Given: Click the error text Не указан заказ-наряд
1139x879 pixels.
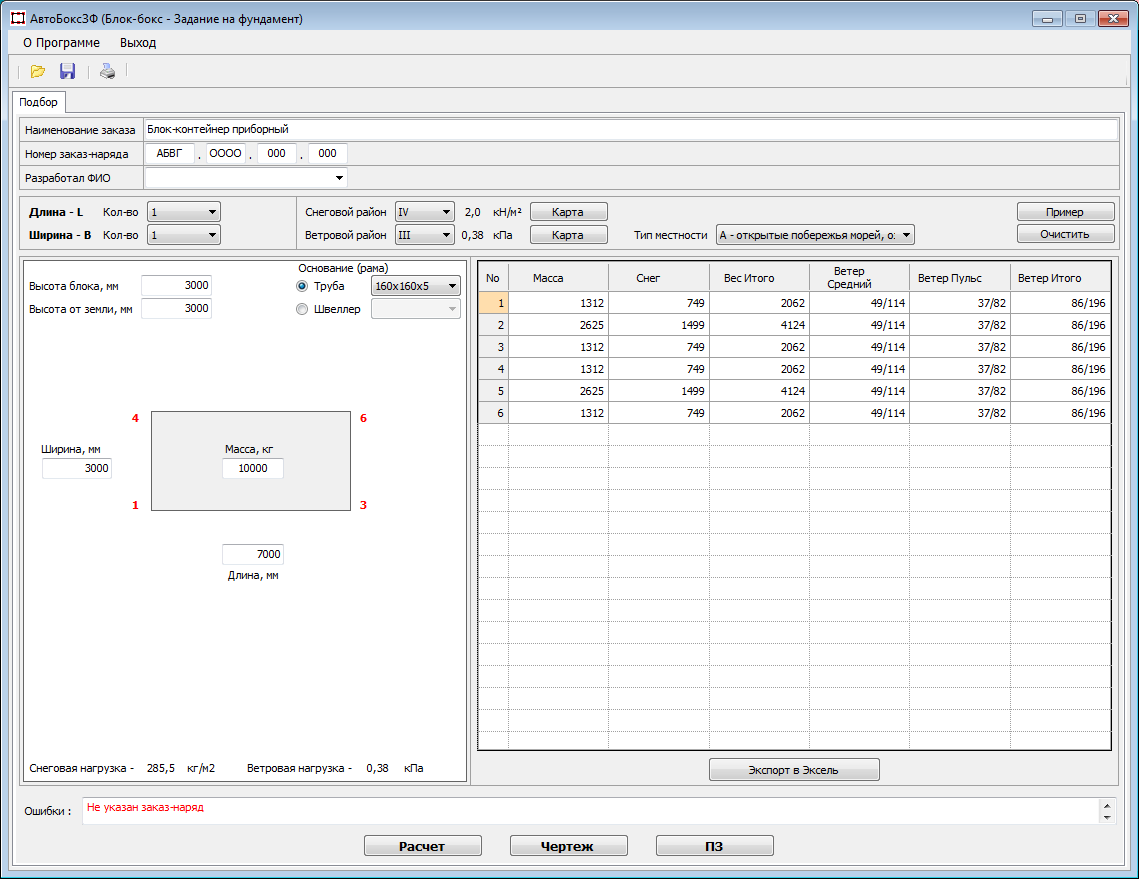Looking at the screenshot, I should pyautogui.click(x=145, y=807).
